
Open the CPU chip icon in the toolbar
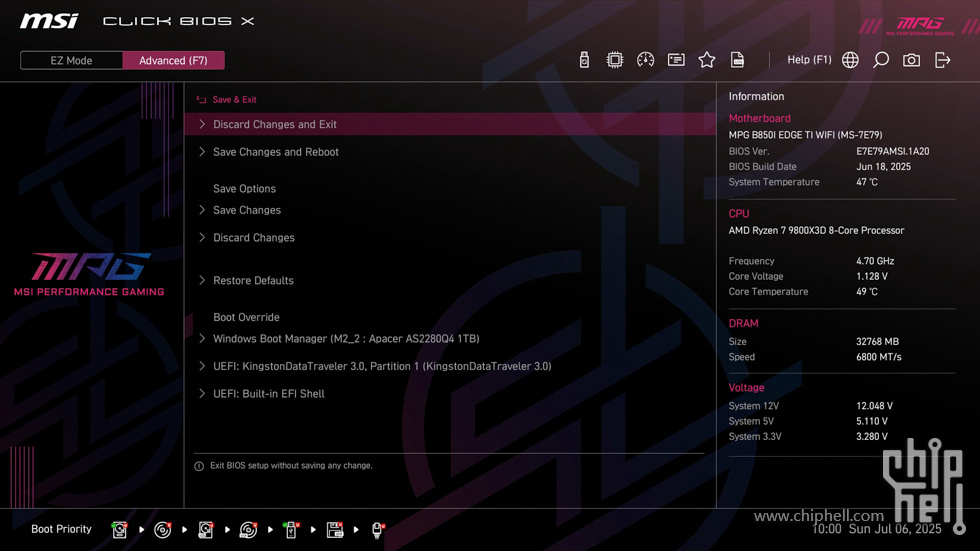(x=614, y=60)
